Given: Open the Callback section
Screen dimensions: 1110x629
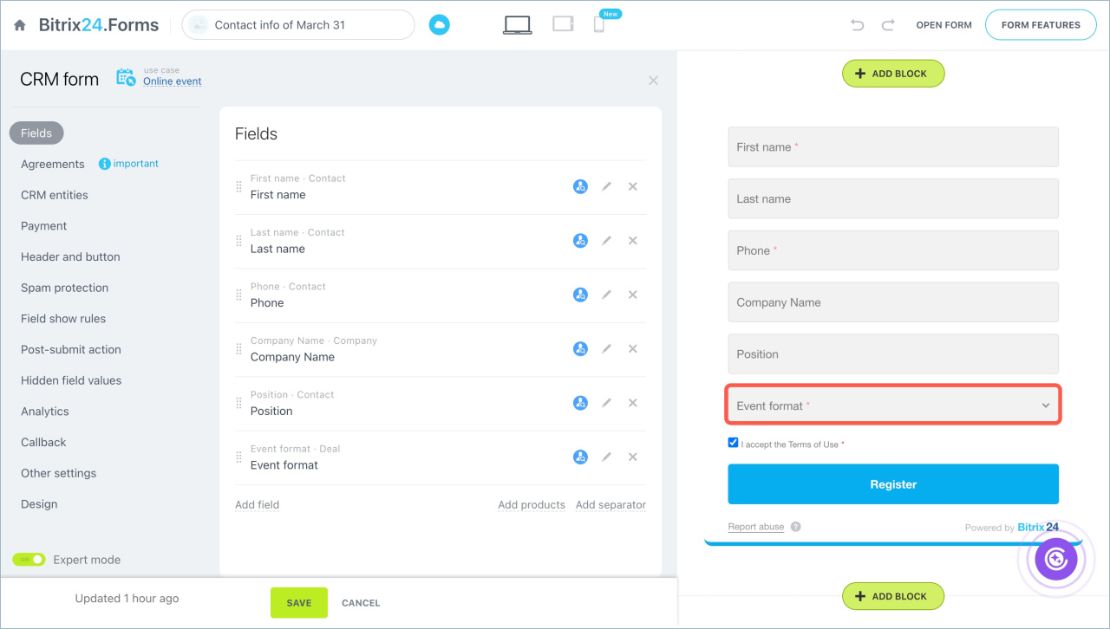Looking at the screenshot, I should (43, 442).
